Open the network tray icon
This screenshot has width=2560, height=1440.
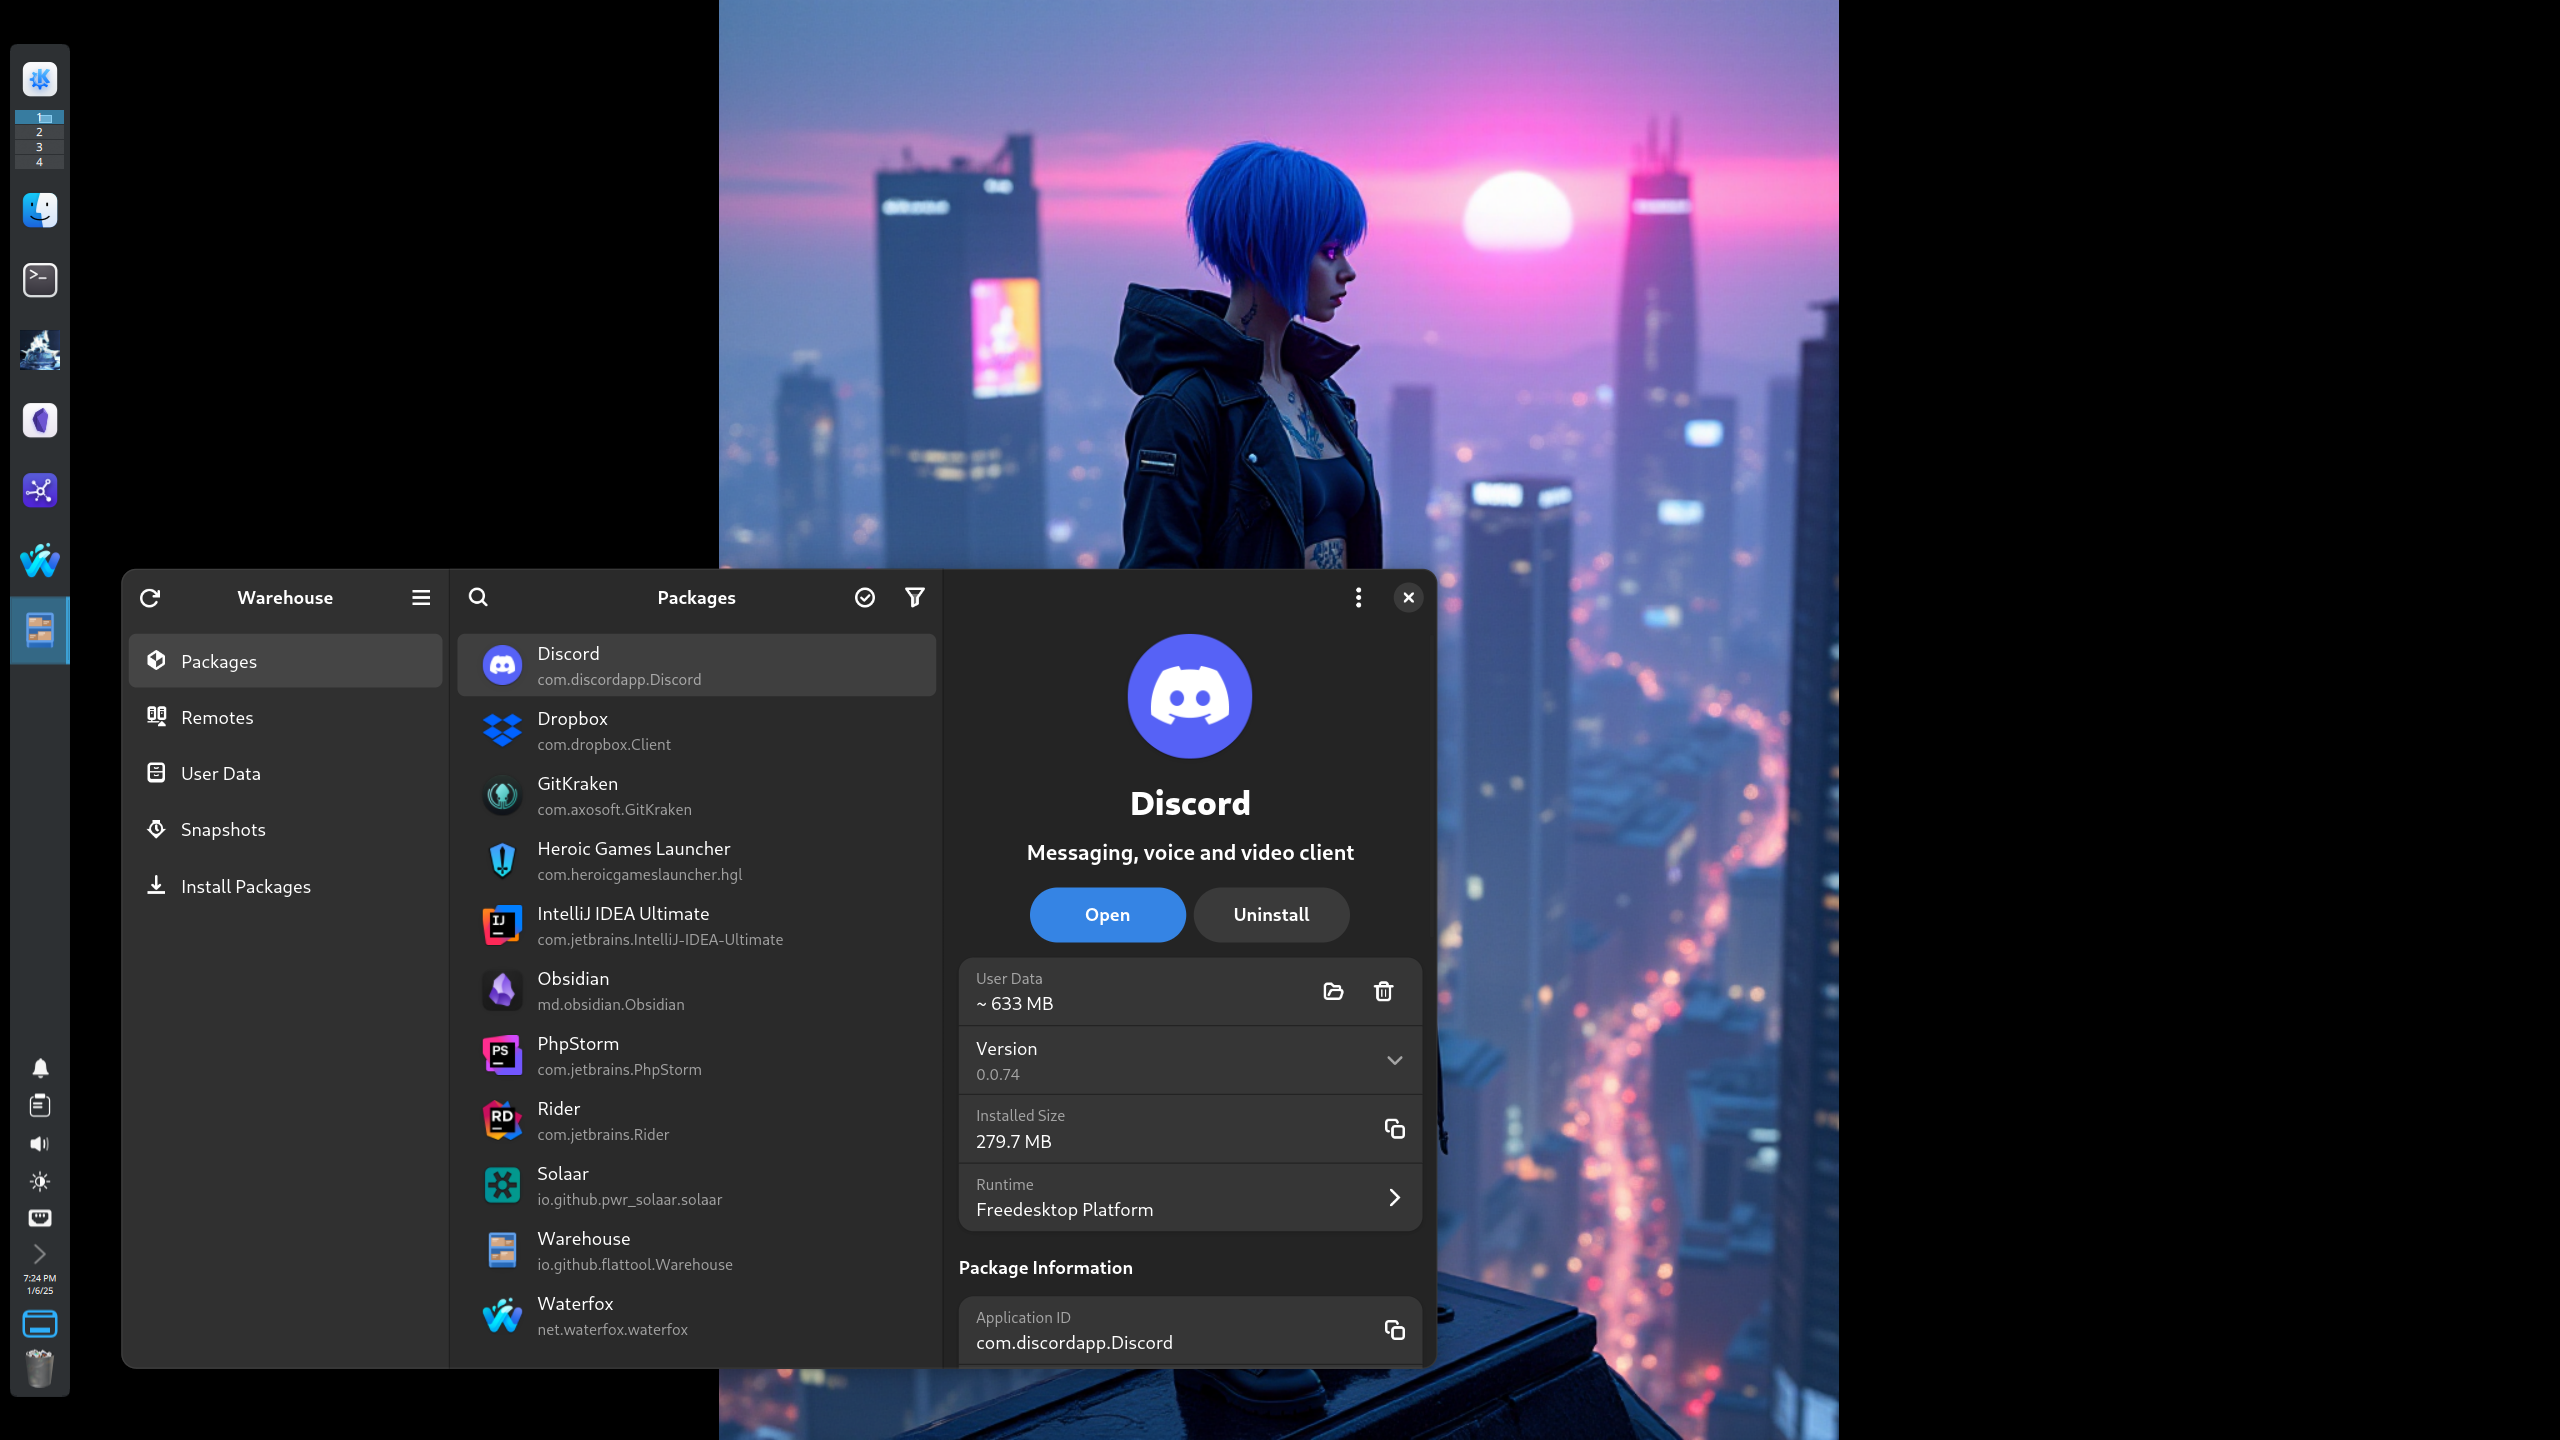point(40,1217)
